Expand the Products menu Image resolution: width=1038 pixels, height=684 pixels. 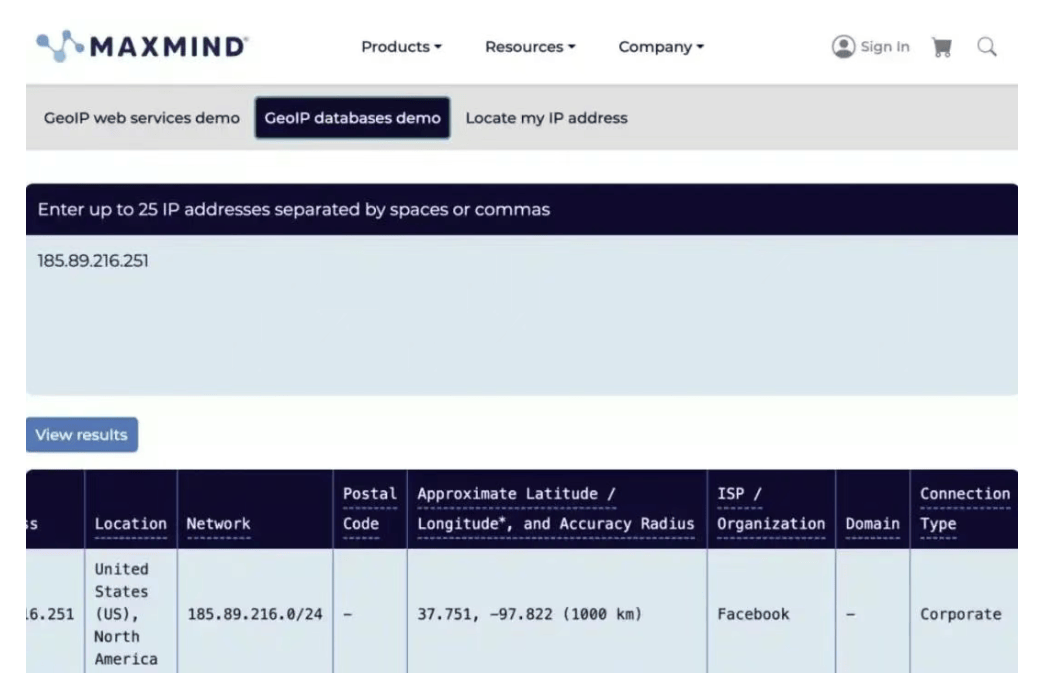[401, 47]
